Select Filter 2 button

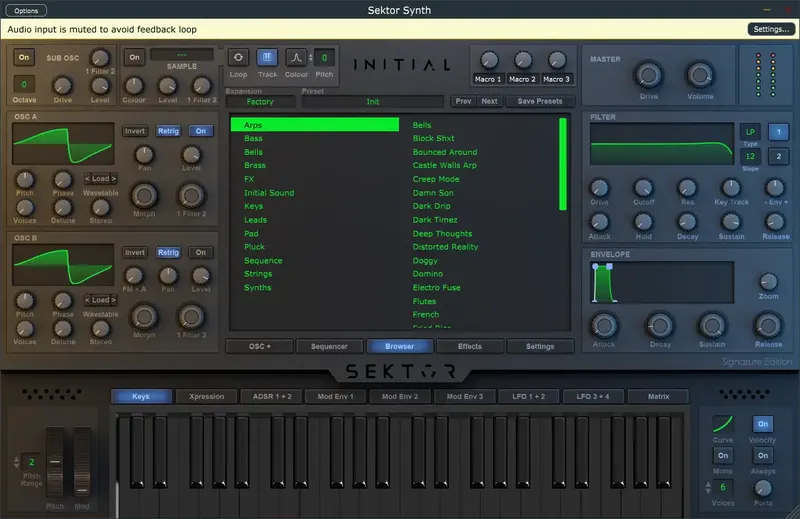click(x=778, y=156)
